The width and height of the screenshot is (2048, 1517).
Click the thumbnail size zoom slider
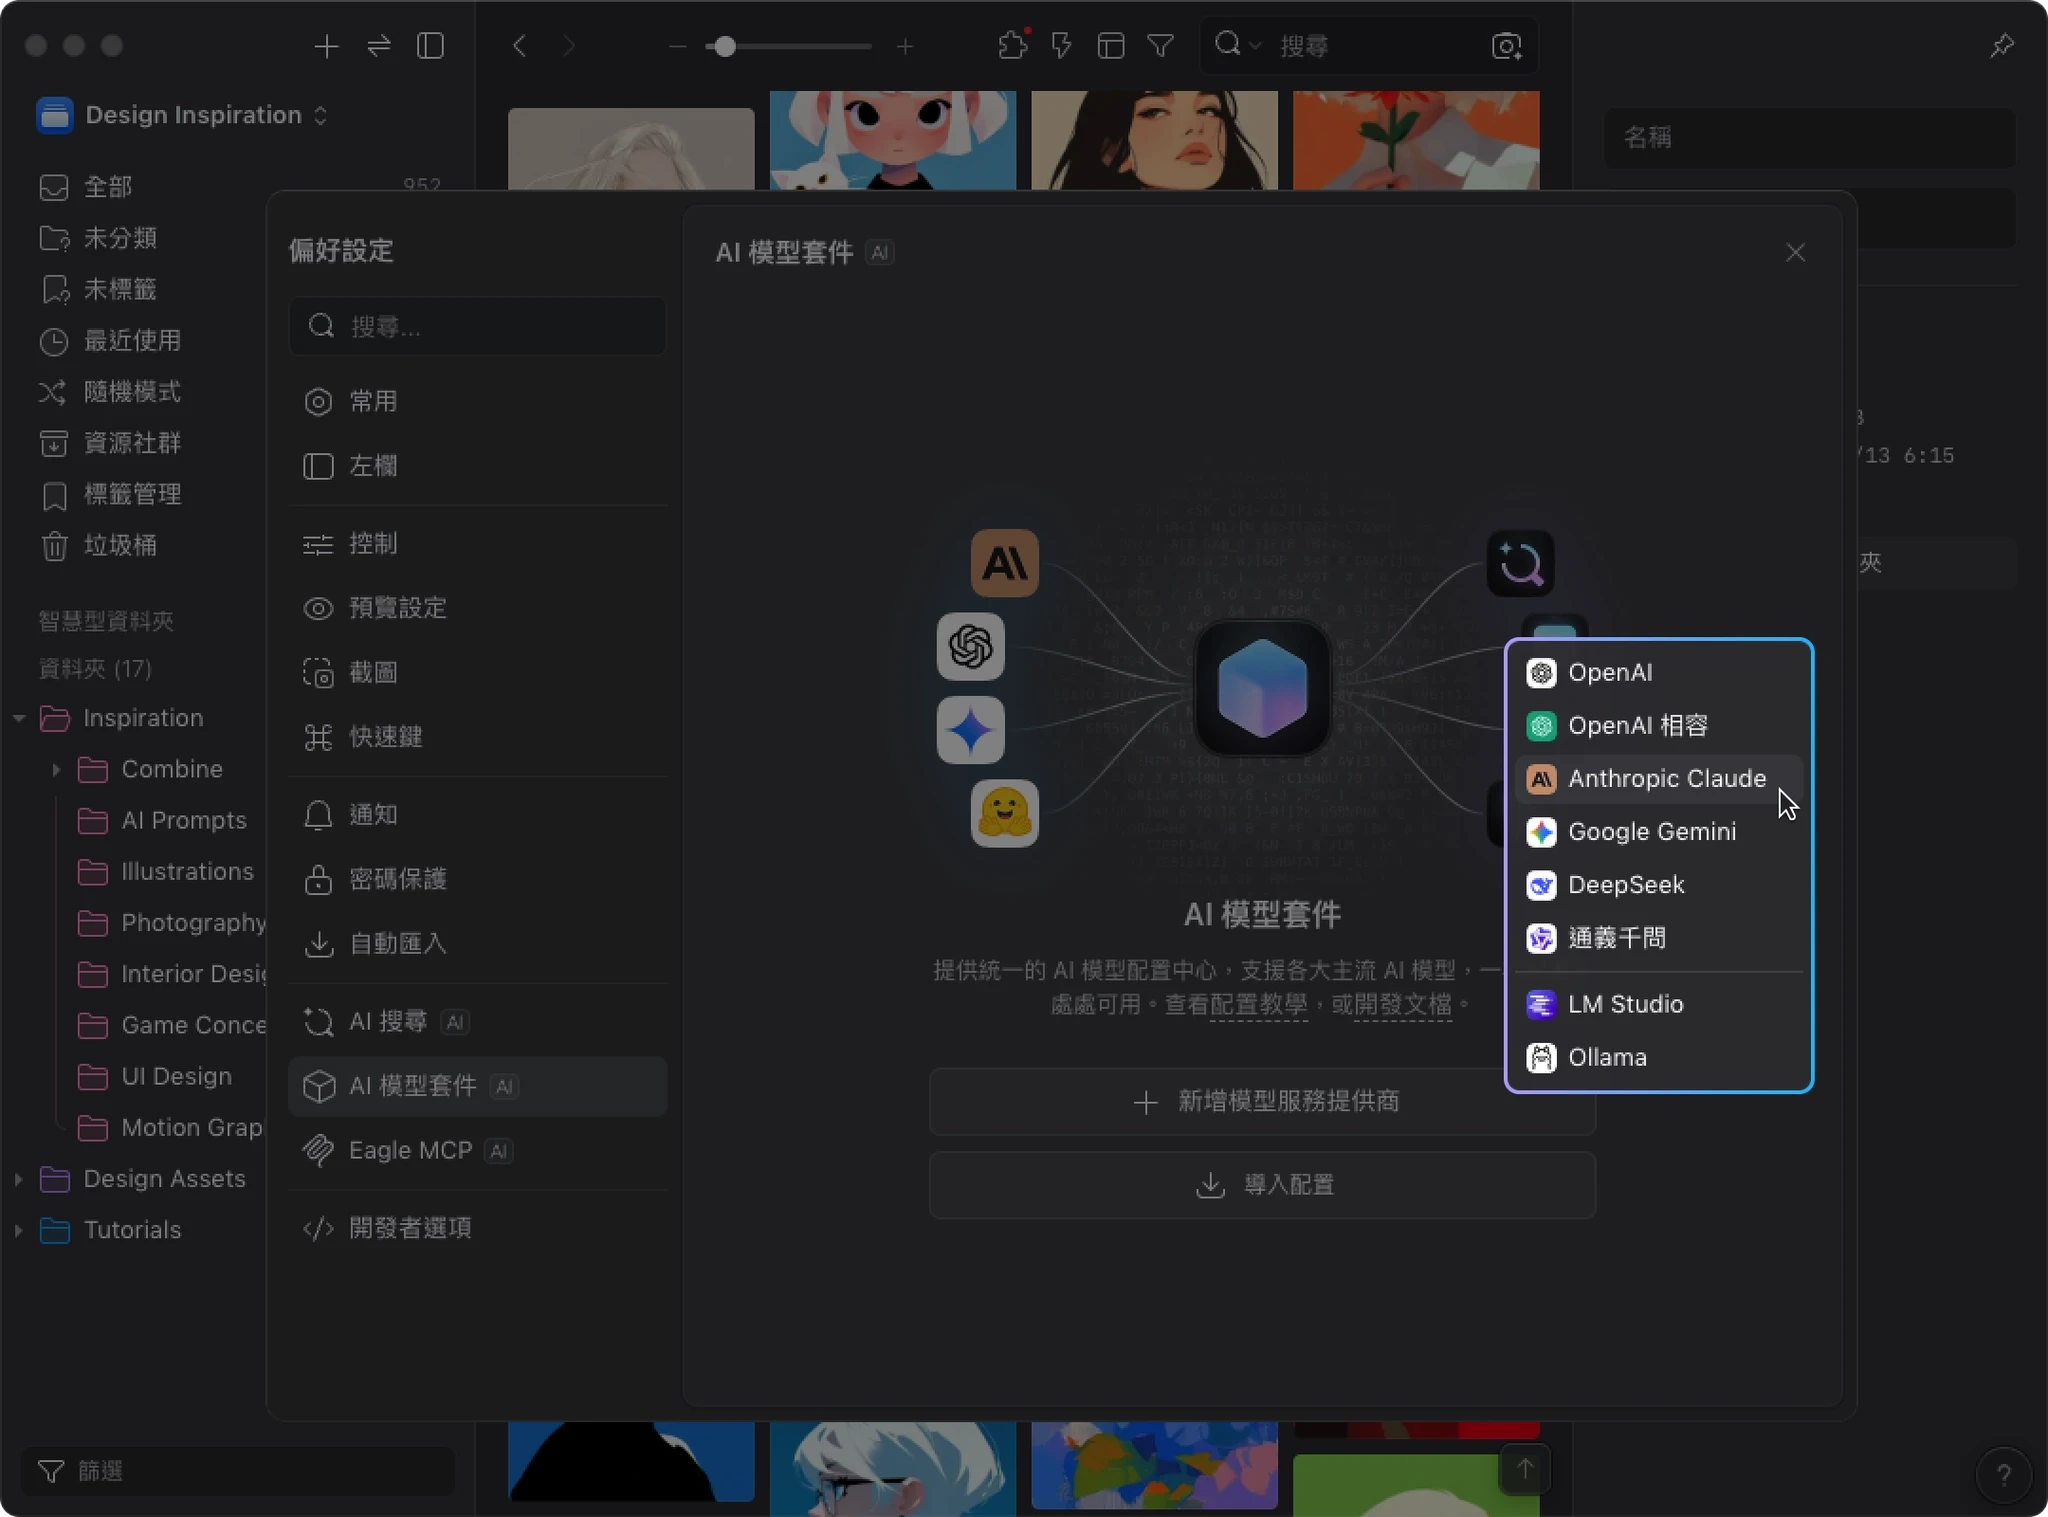tap(726, 46)
